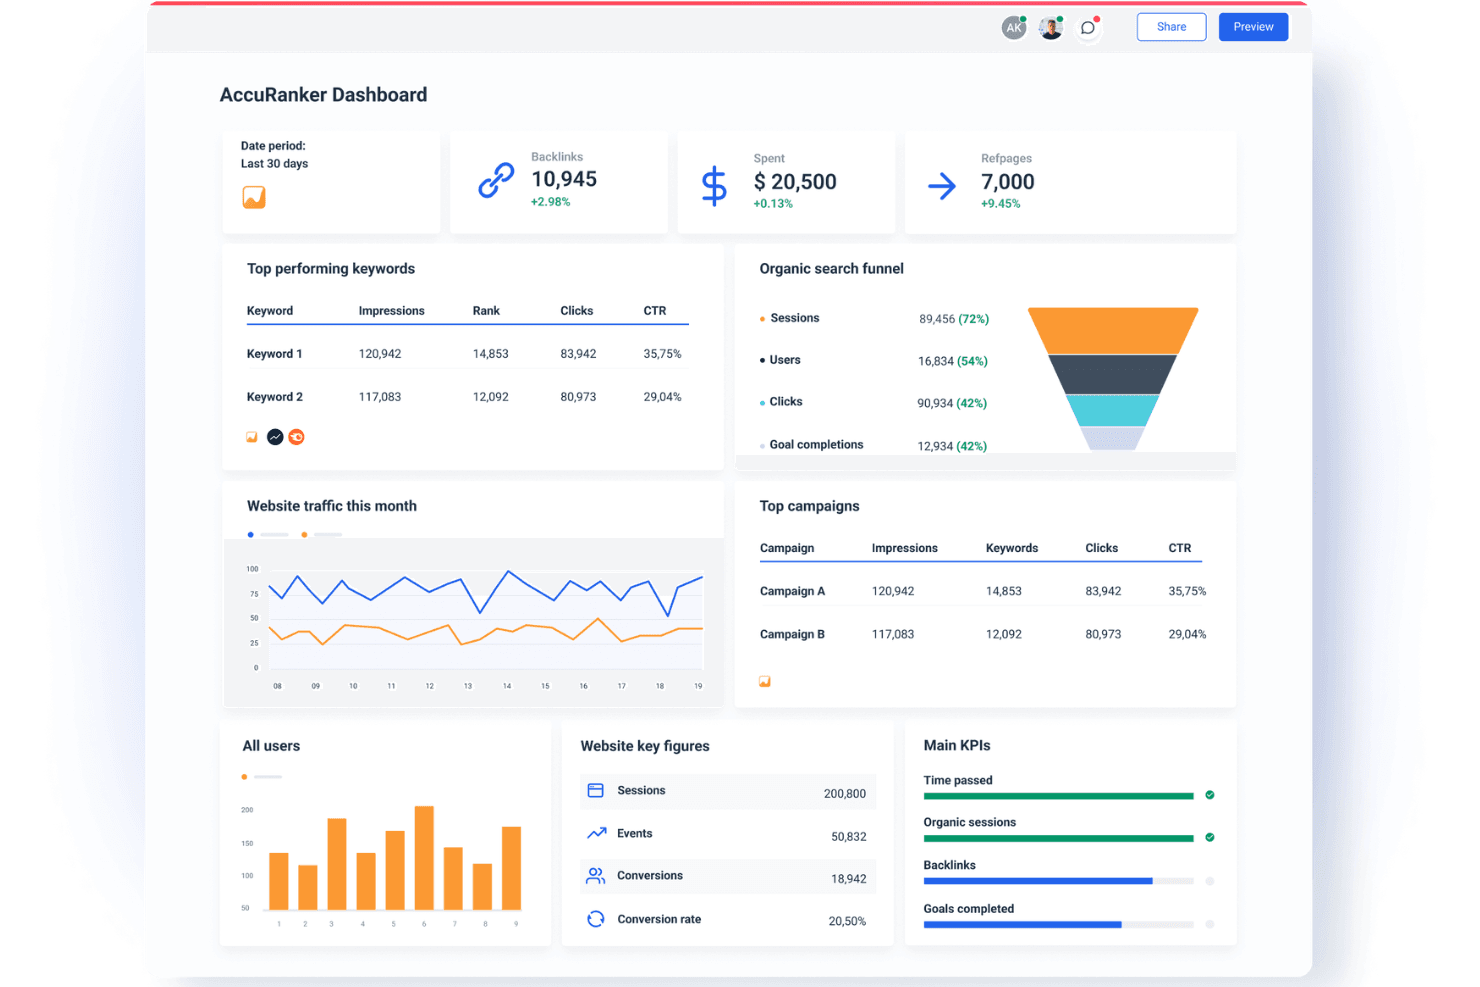Click the orange image icon under Date period
The height and width of the screenshot is (987, 1480).
click(254, 197)
